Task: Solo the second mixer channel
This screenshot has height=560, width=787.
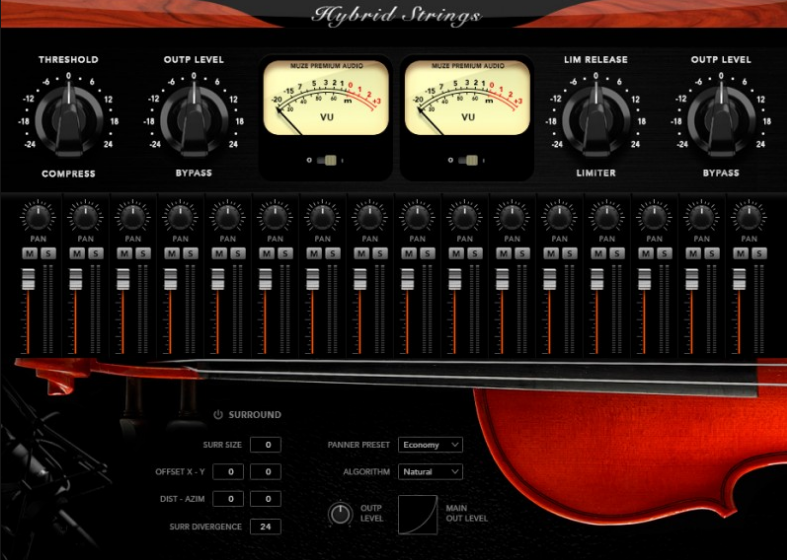Action: pyautogui.click(x=93, y=254)
